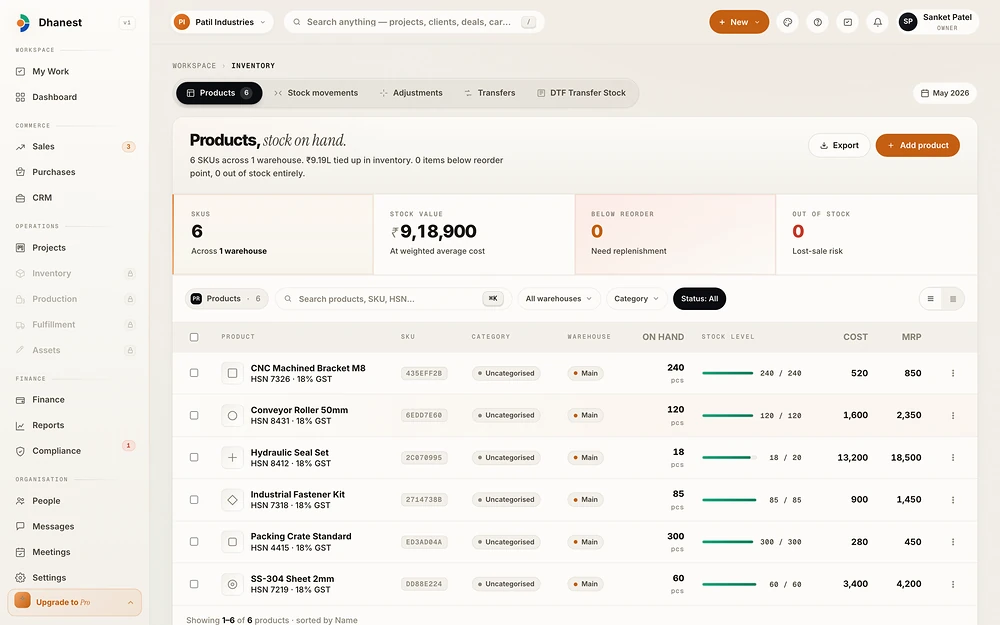
Task: Open the theme palette icon in header
Action: tap(788, 22)
